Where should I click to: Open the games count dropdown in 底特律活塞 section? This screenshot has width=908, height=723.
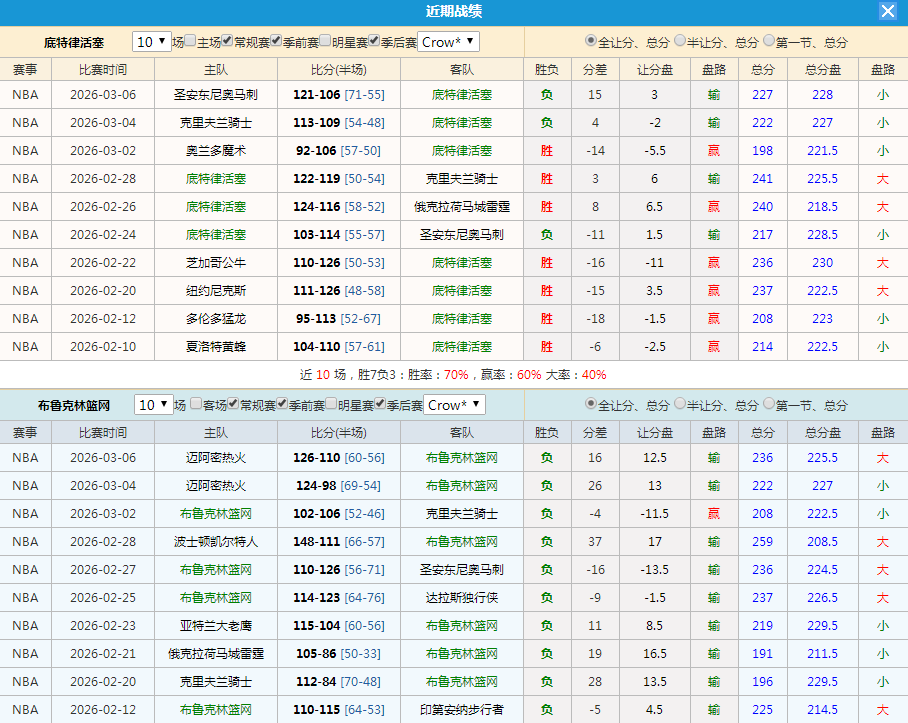click(x=150, y=41)
